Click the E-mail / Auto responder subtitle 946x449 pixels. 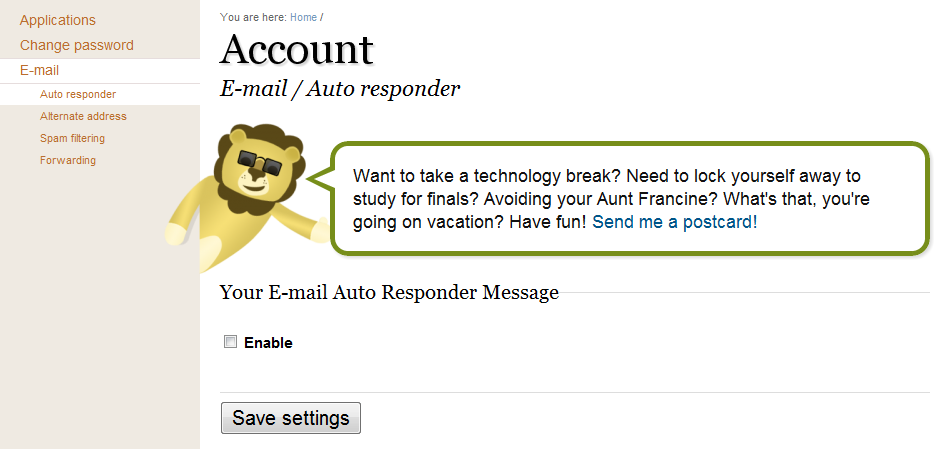[x=340, y=89]
